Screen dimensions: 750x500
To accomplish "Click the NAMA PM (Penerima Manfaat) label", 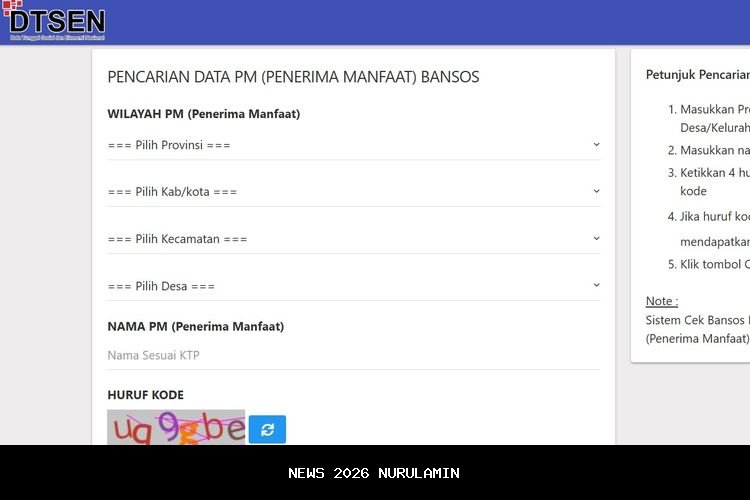I will (x=196, y=326).
